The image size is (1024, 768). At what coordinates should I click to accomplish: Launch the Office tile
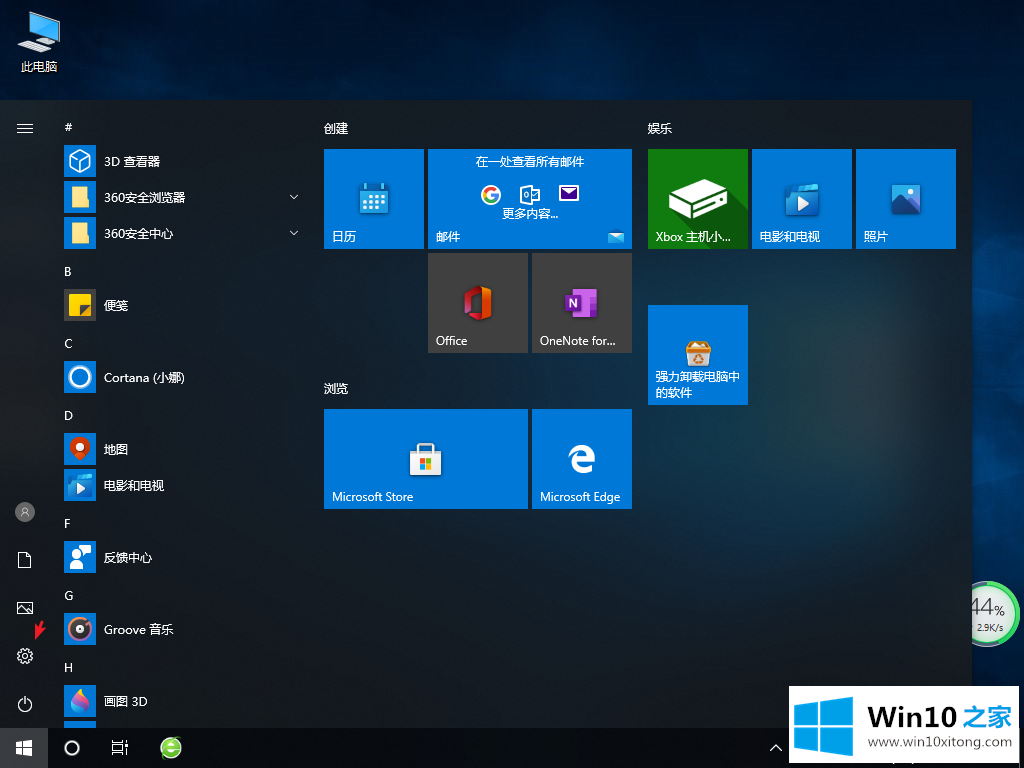[x=477, y=303]
